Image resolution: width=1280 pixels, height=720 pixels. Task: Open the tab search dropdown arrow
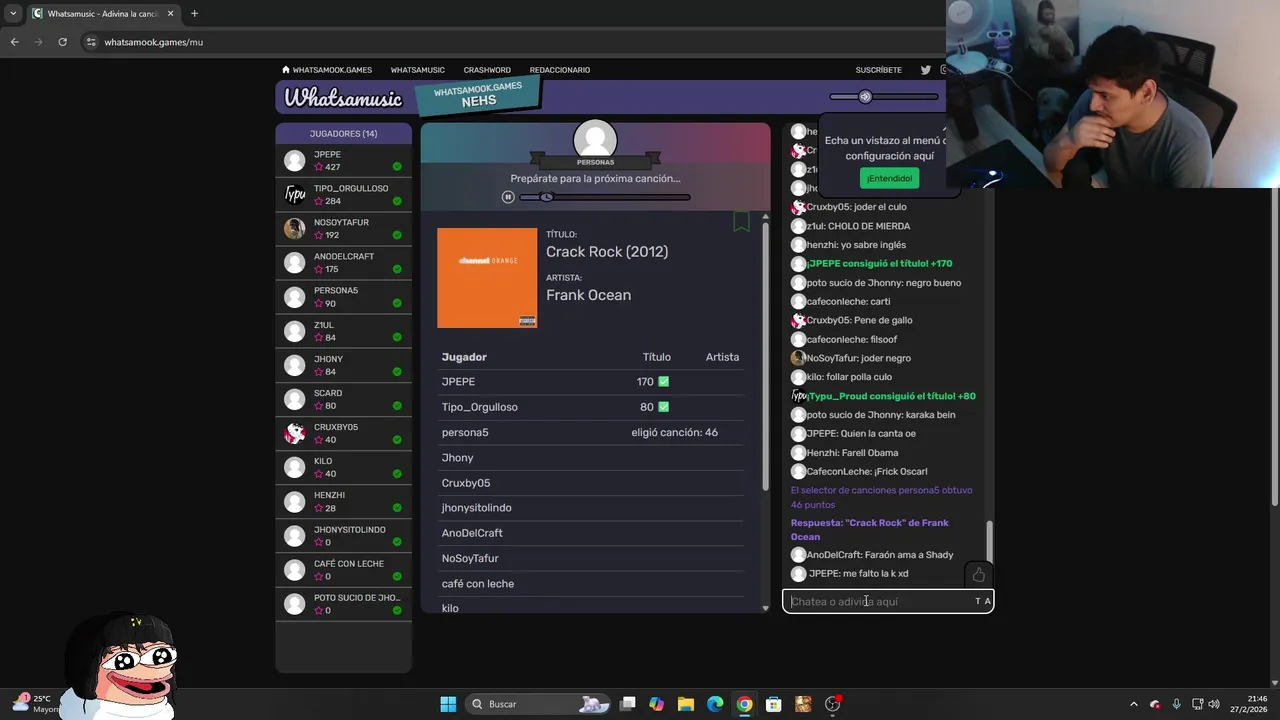coord(13,14)
